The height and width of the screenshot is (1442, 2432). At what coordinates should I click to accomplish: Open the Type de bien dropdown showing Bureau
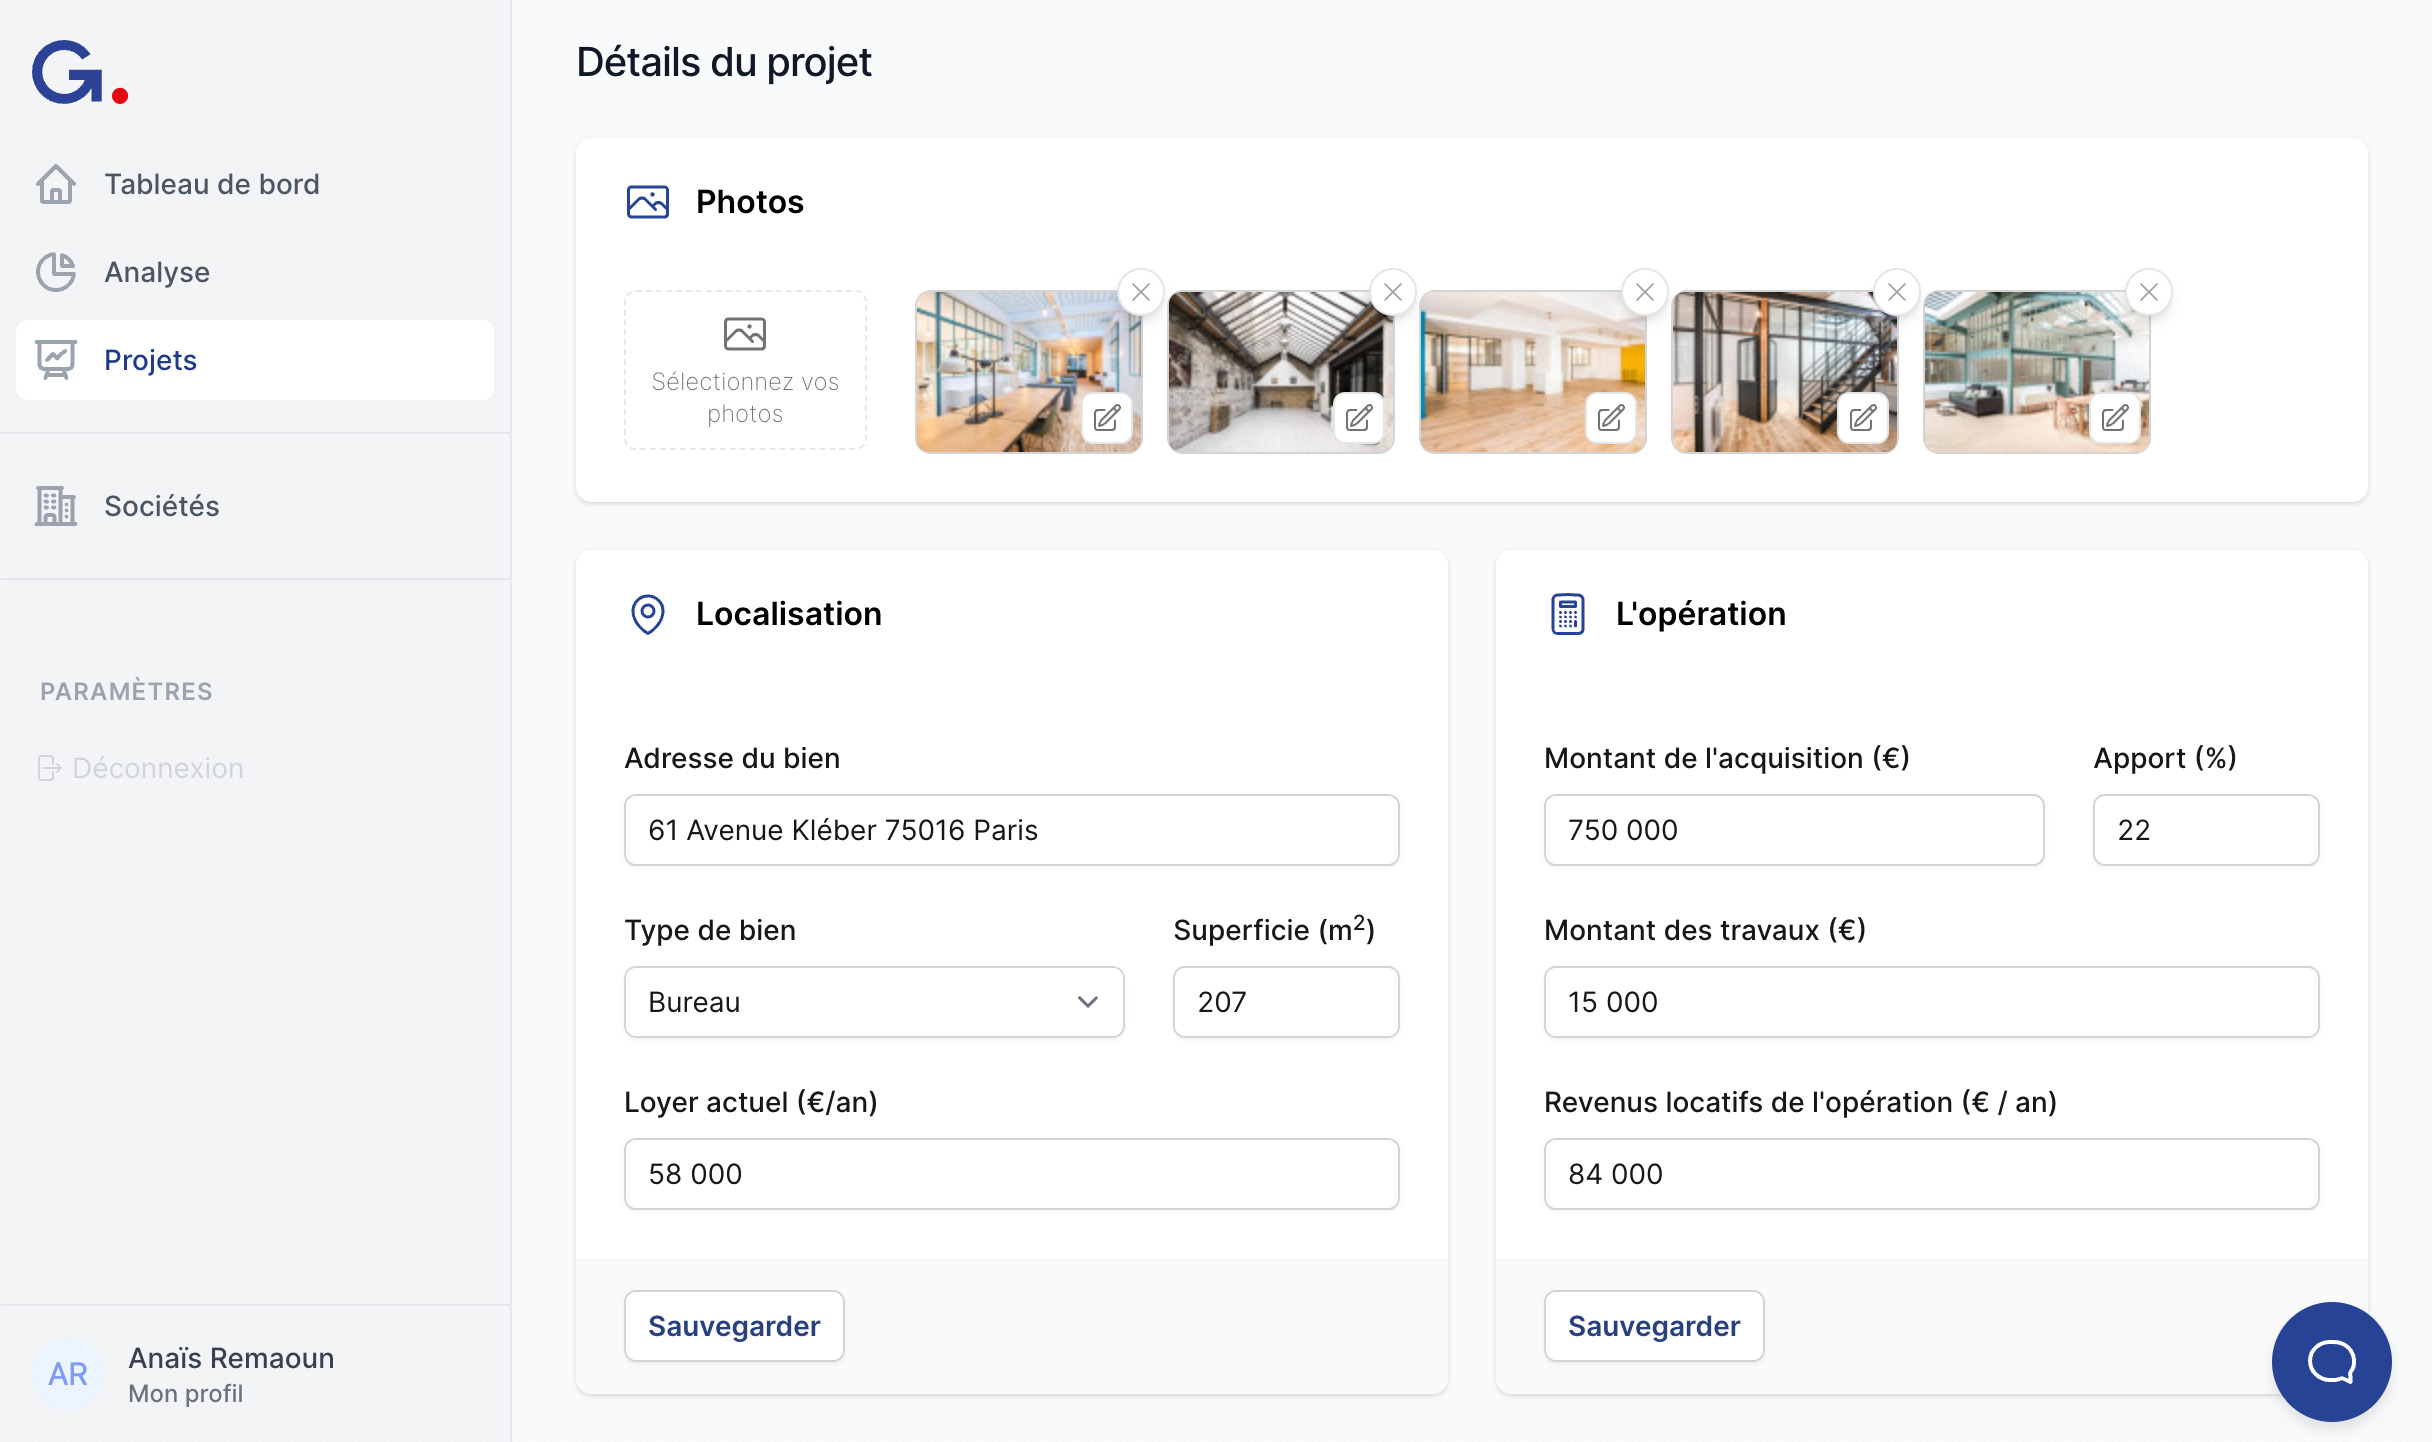click(873, 1002)
